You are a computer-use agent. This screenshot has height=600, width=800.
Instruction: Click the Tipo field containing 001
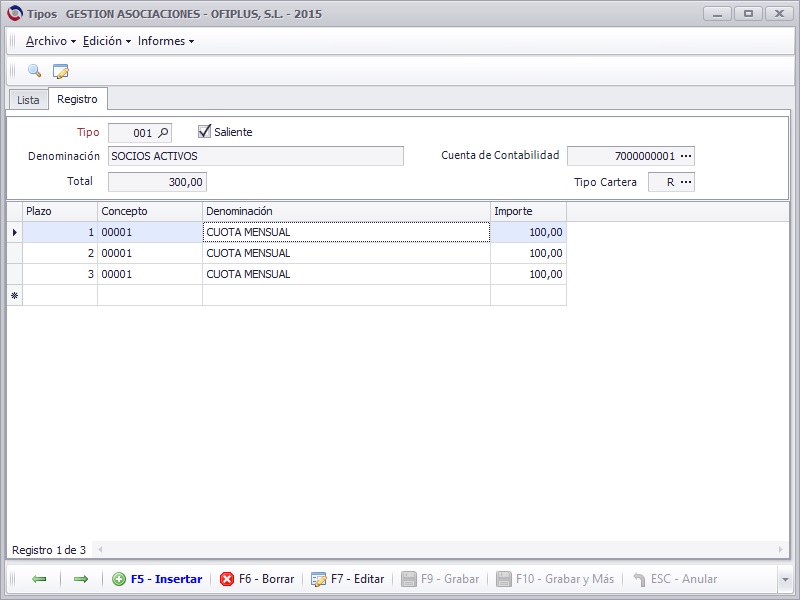click(140, 133)
